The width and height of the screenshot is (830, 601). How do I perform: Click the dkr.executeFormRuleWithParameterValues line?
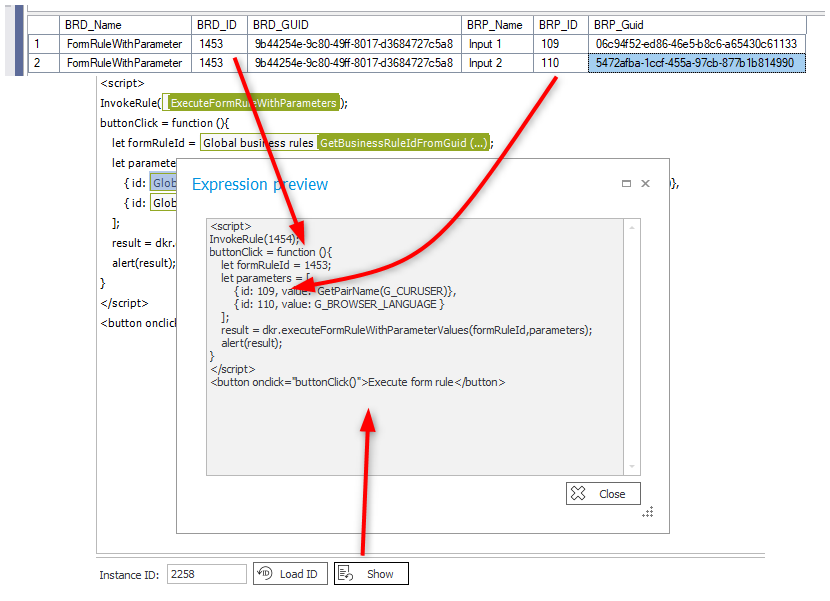[407, 330]
